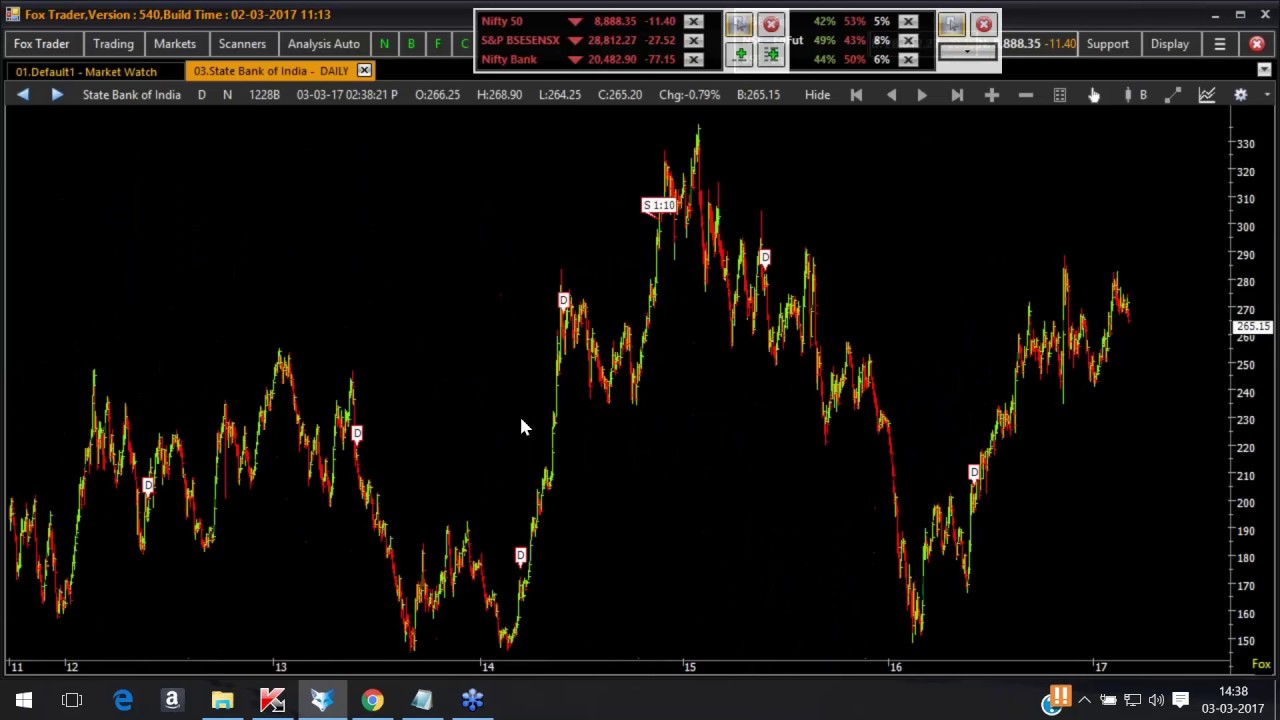Click the volume speaker tray icon
Viewport: 1280px width, 720px height.
tap(1156, 700)
